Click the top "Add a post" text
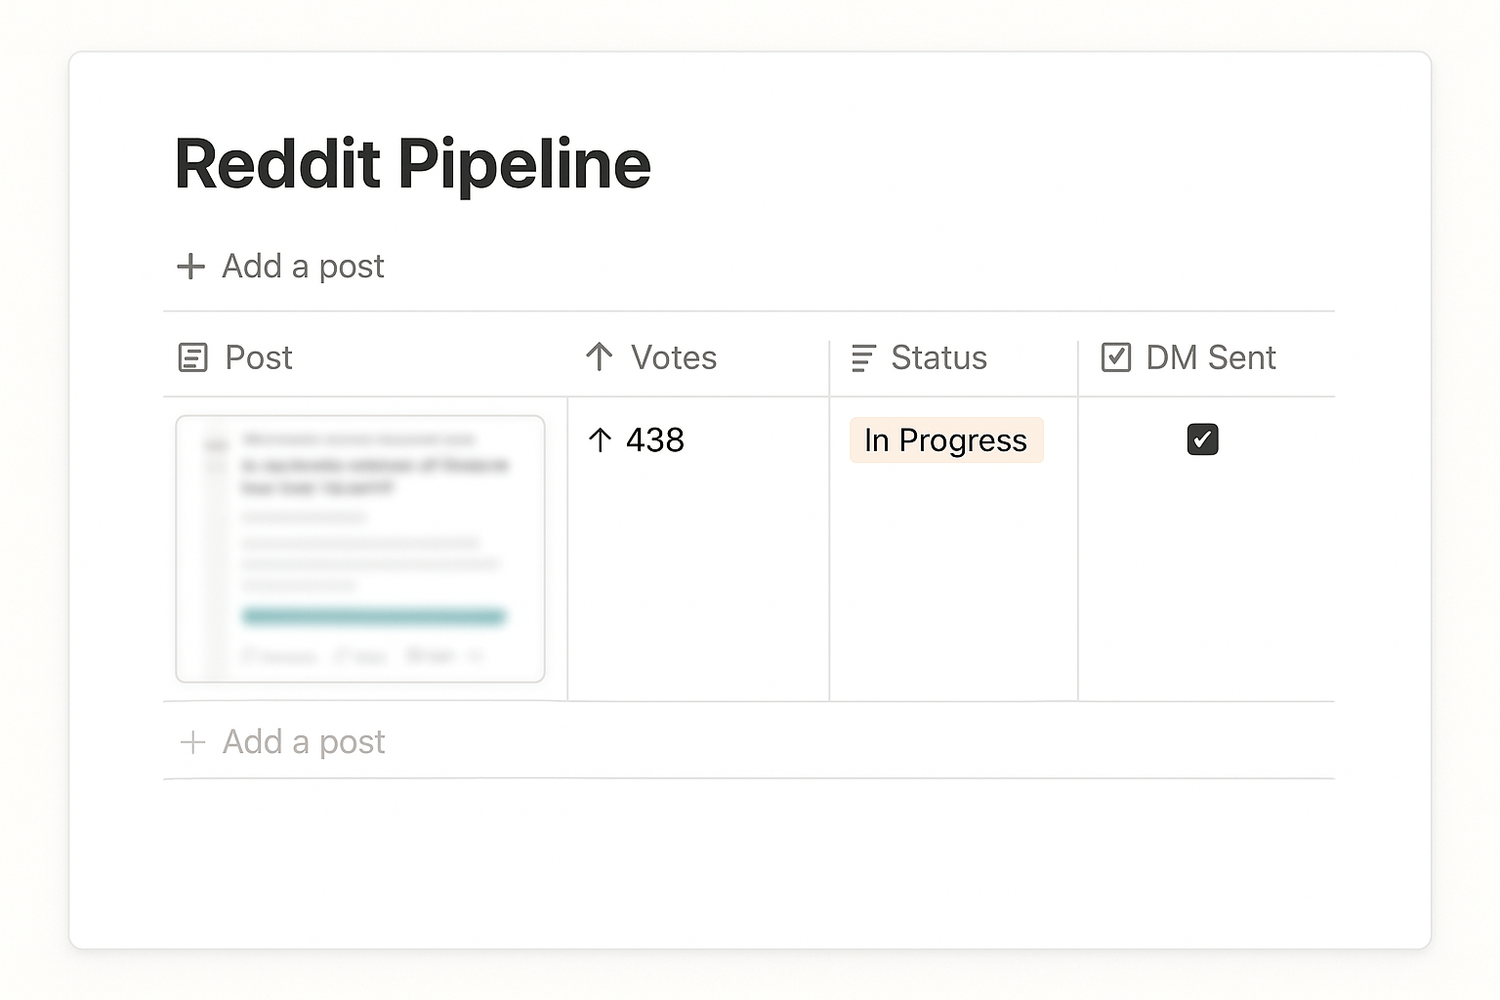Viewport: 1500px width, 1000px height. pos(303,266)
